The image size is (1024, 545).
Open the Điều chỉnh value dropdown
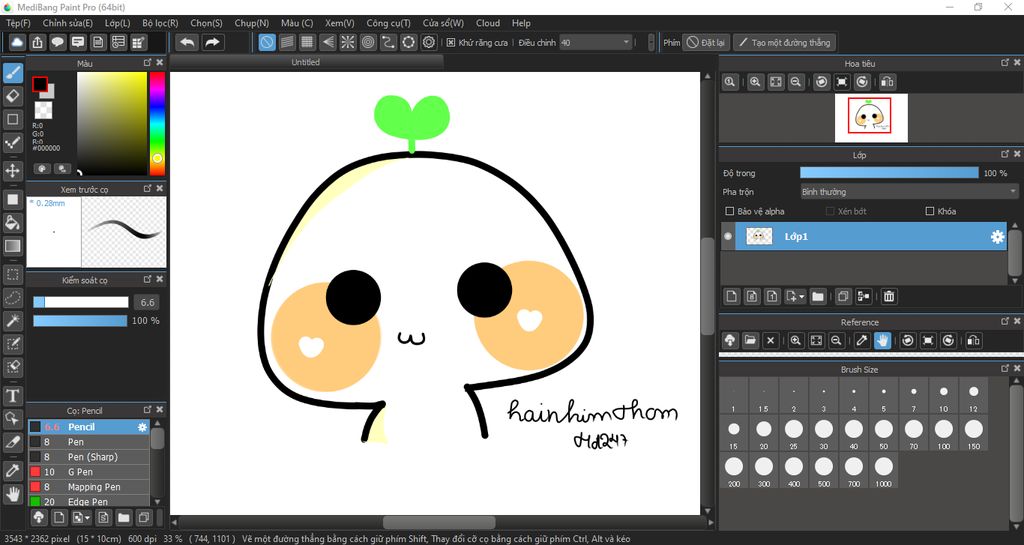[x=626, y=42]
